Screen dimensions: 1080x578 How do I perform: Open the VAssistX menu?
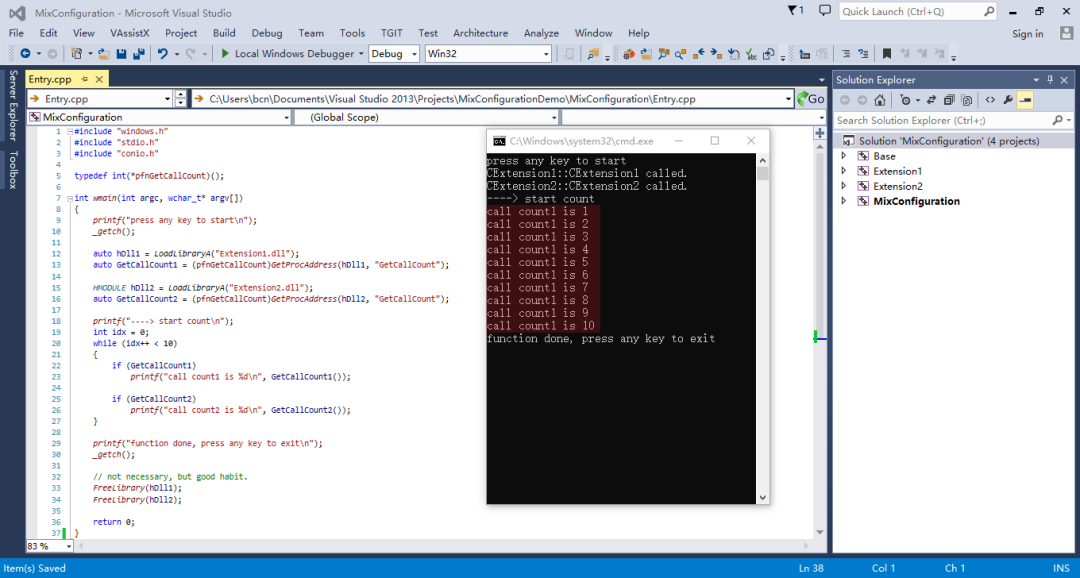pos(129,33)
